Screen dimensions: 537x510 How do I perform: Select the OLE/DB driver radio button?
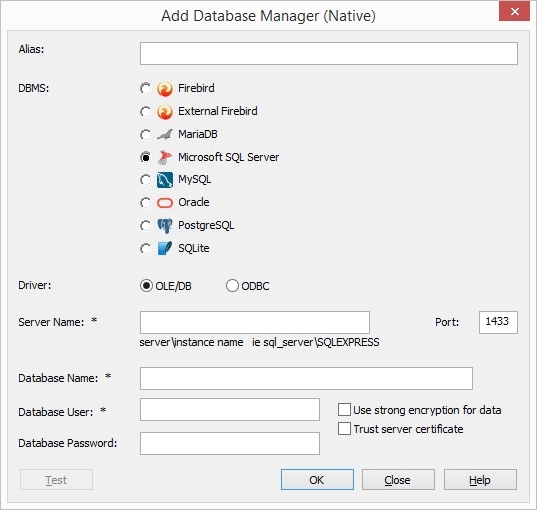(x=146, y=285)
